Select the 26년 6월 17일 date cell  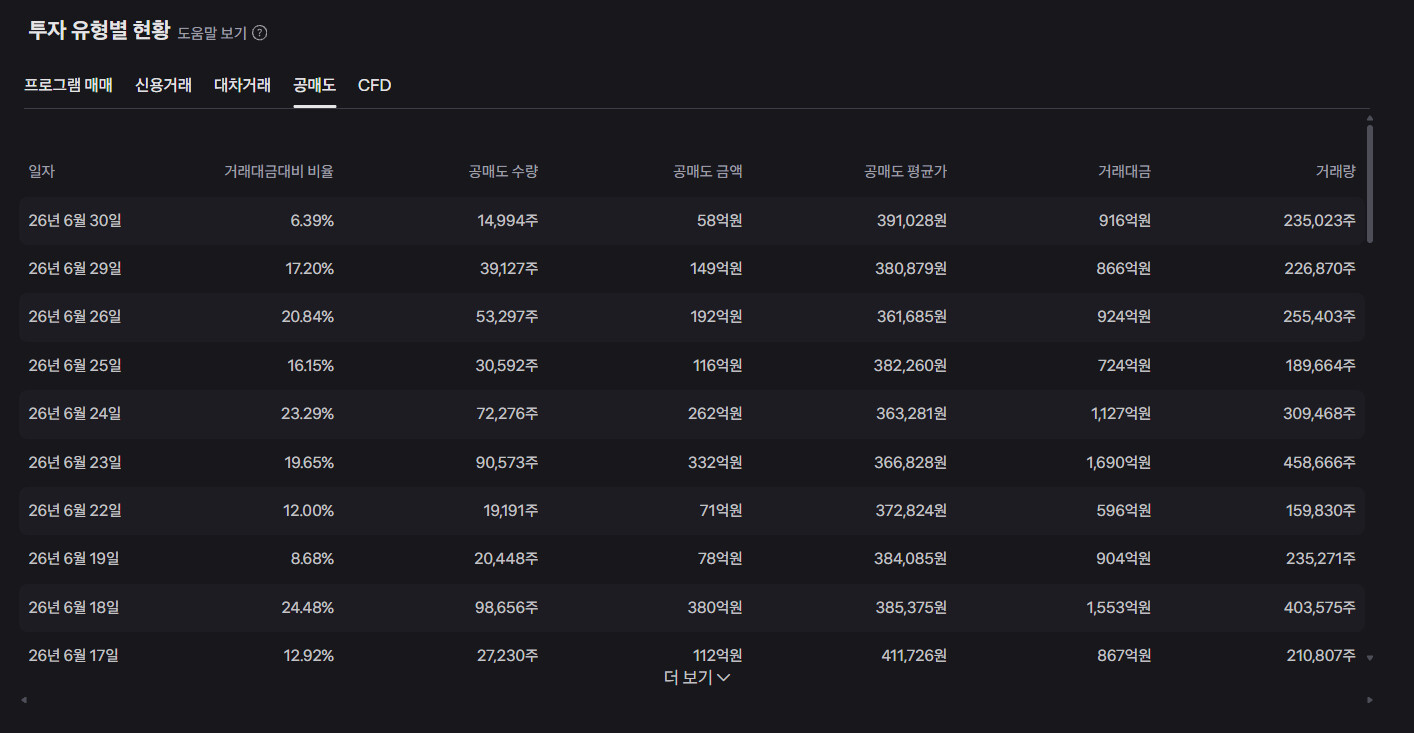point(74,655)
